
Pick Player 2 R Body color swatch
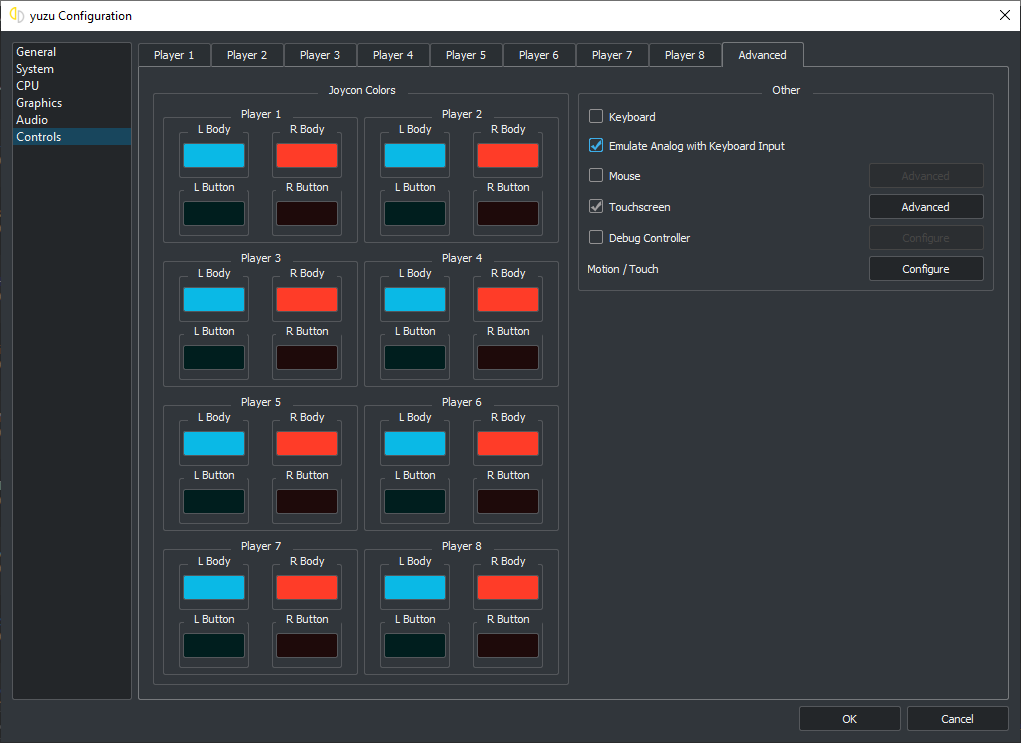click(x=508, y=156)
